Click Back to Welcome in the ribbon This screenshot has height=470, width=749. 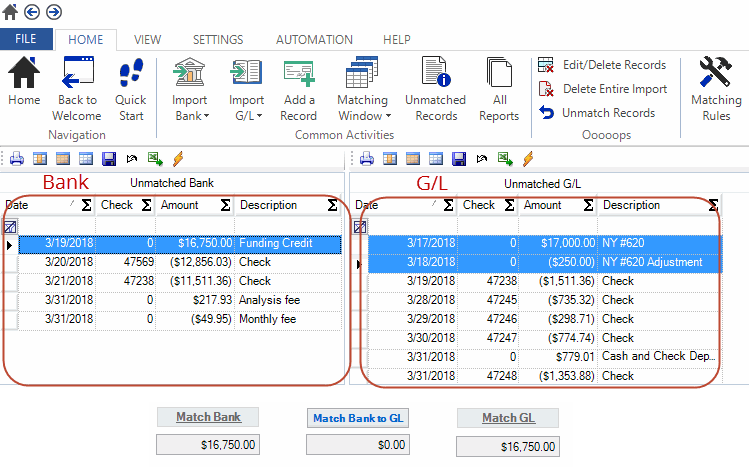click(x=77, y=88)
